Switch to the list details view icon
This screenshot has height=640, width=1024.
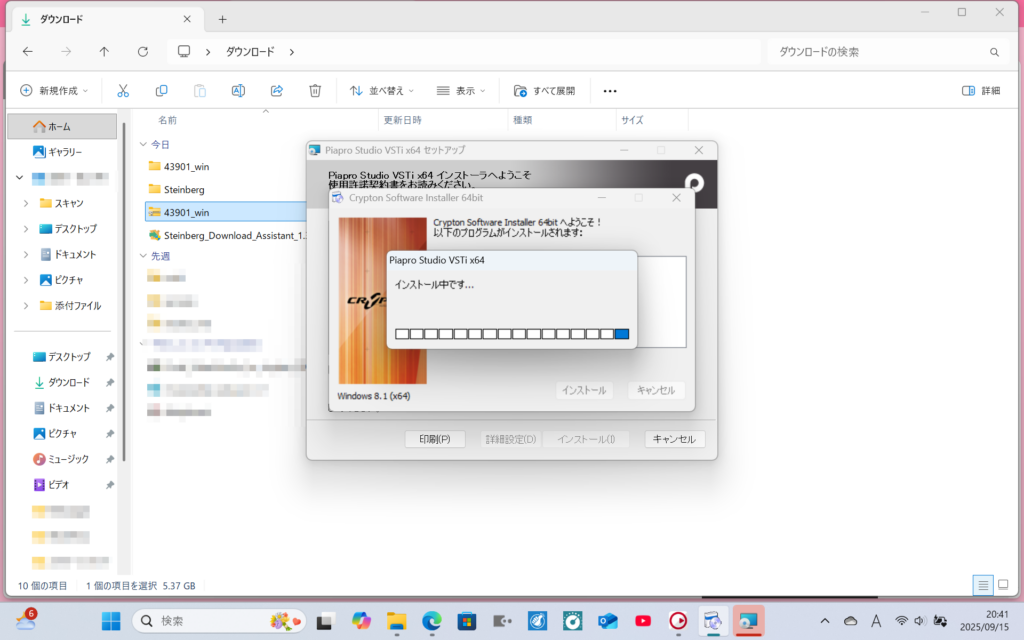click(x=983, y=585)
